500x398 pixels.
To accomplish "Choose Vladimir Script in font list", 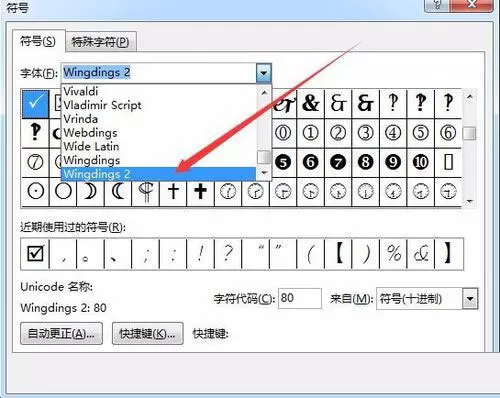I will (159, 105).
